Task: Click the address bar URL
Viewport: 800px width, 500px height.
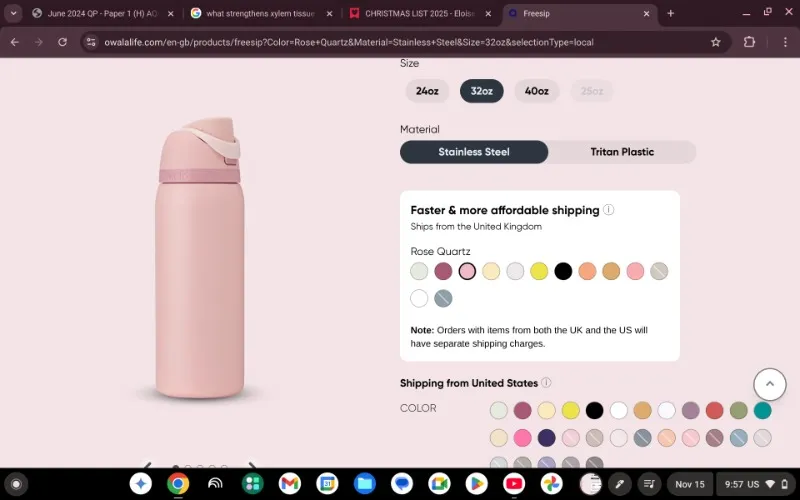Action: [x=348, y=42]
